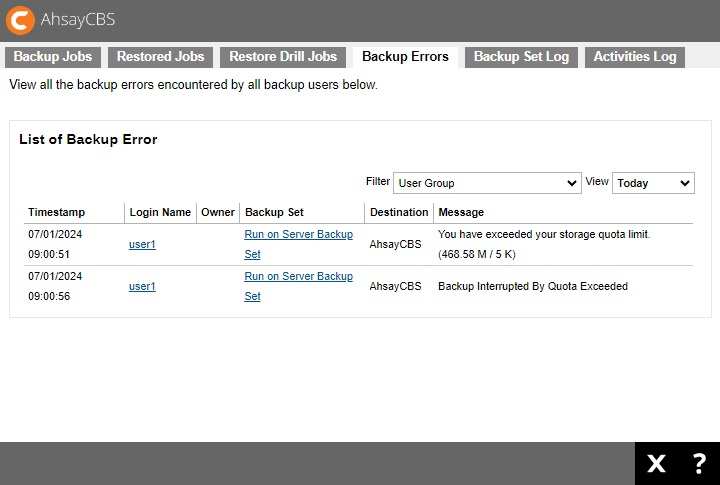Click the Message column header
Screen dimensions: 720x485
pyautogui.click(x=461, y=212)
